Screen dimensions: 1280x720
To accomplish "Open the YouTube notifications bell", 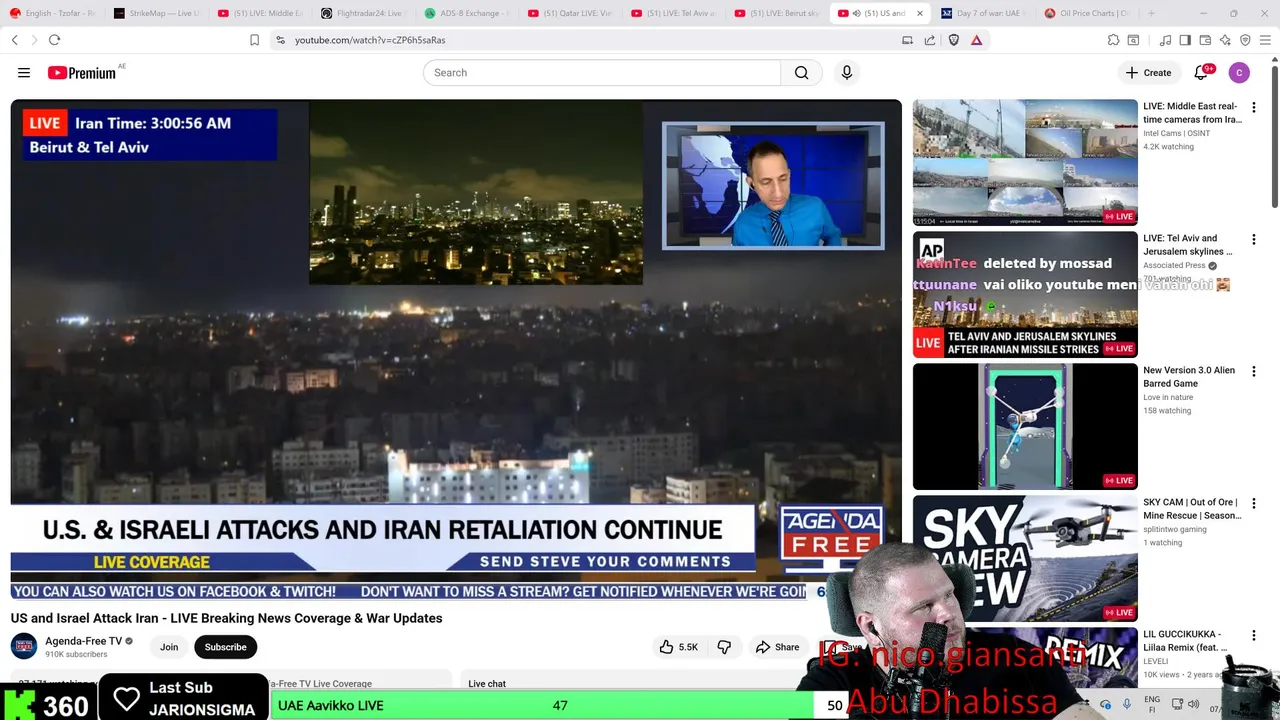I will [1201, 73].
